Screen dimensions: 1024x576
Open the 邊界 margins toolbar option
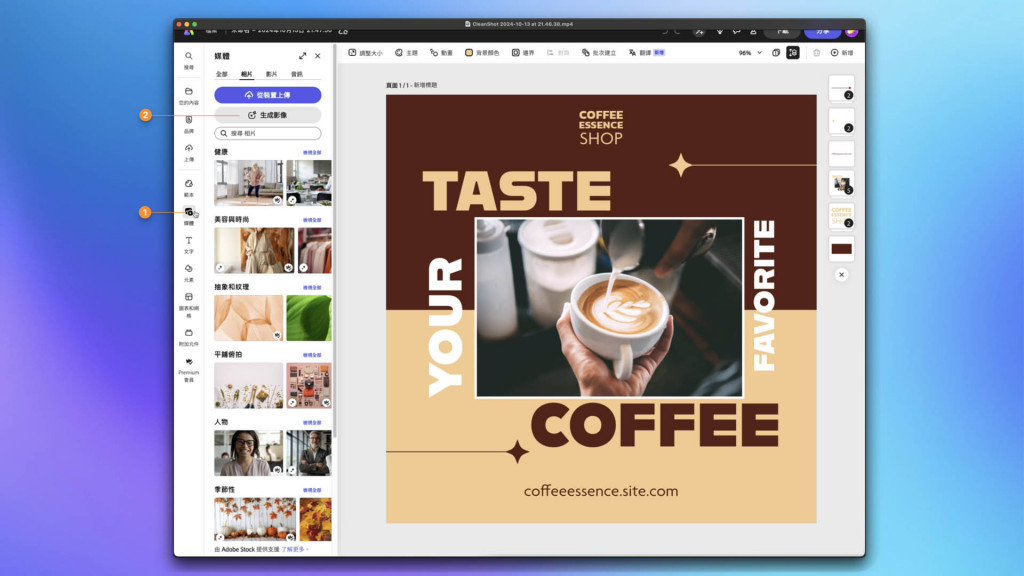point(523,53)
